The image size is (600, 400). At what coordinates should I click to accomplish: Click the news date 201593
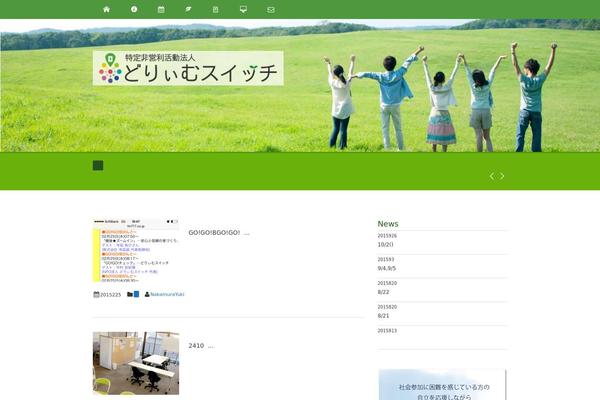click(386, 260)
